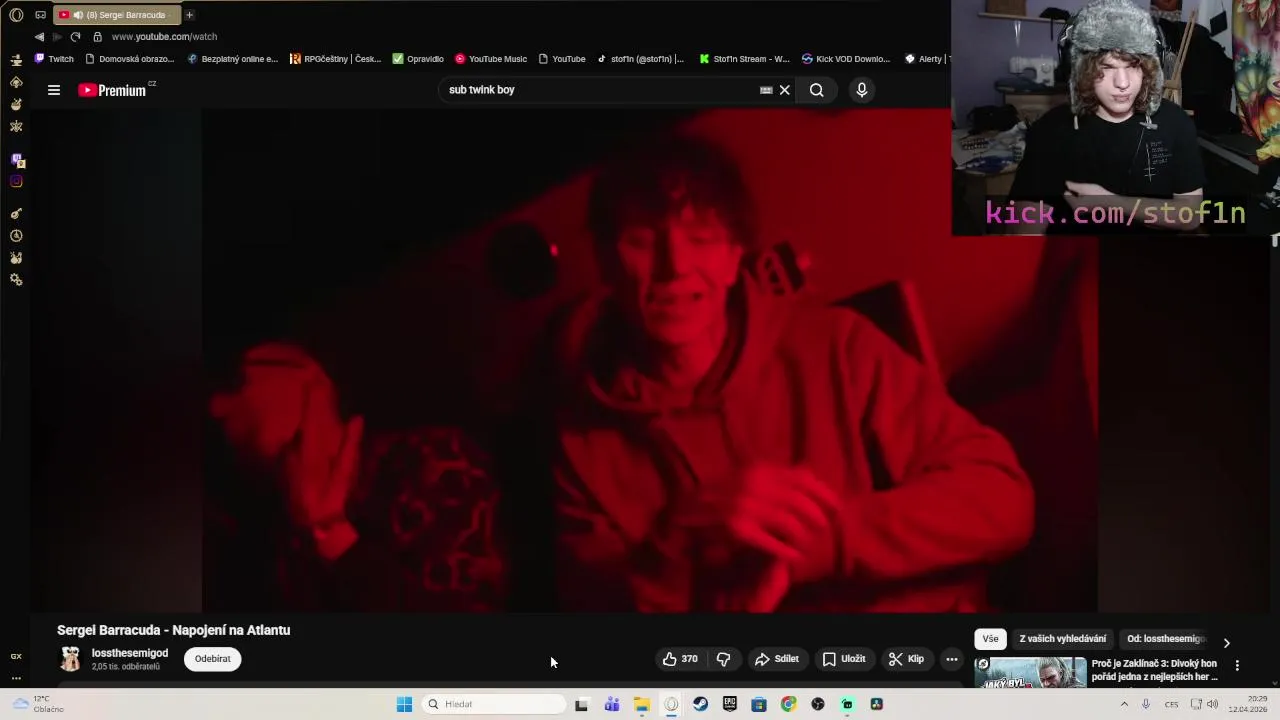1280x720 pixels.
Task: Open the Kick VOD Downlo... bookmark
Action: (x=845, y=59)
